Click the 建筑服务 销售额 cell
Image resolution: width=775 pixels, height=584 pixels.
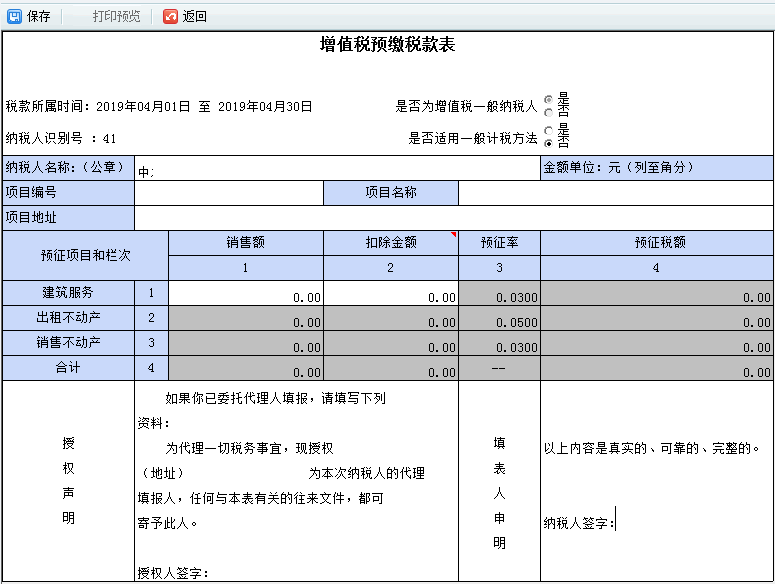tap(246, 293)
